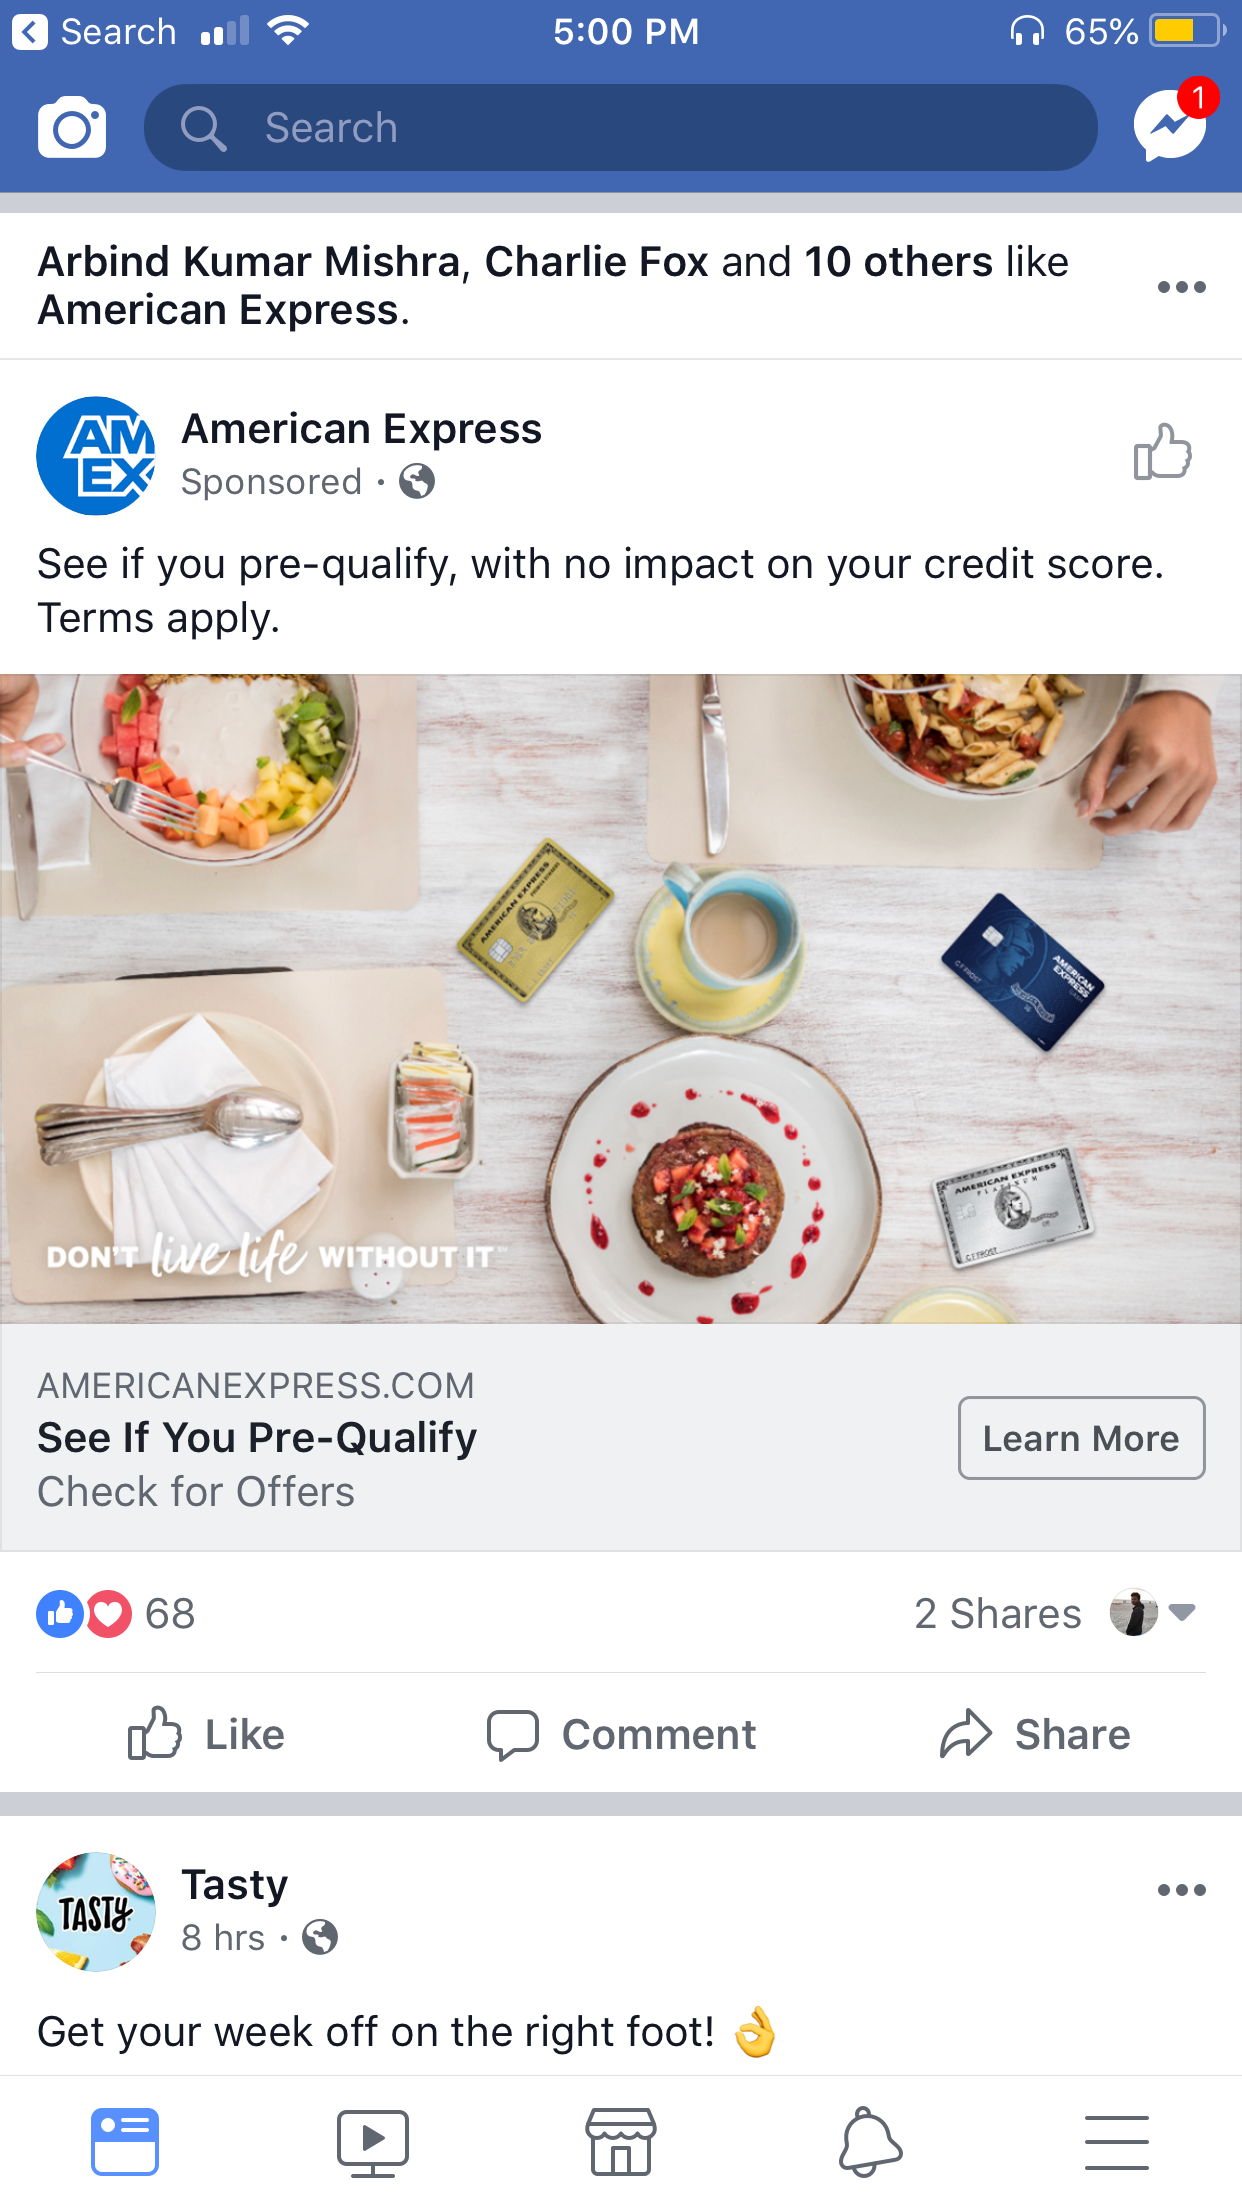Image resolution: width=1242 pixels, height=2208 pixels.
Task: Tap the Learn More button
Action: [1081, 1438]
